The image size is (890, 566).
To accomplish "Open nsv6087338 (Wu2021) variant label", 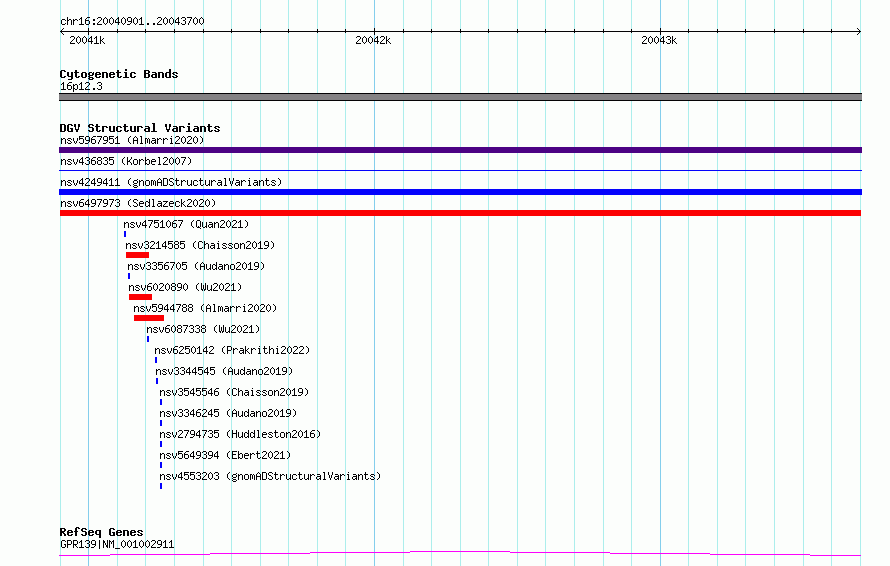I will (203, 329).
